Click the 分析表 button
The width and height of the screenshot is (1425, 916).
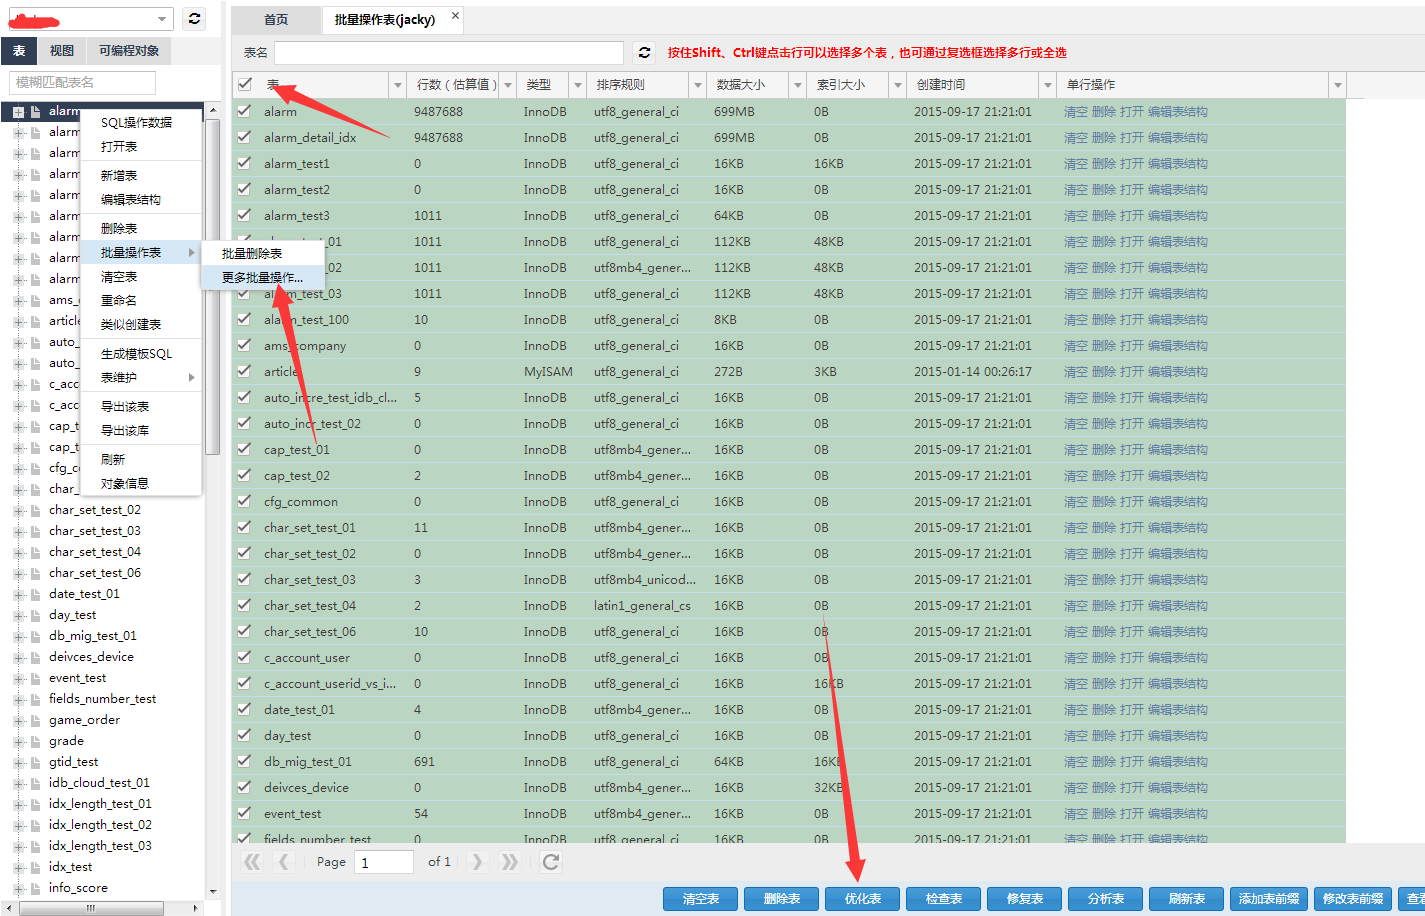pyautogui.click(x=1105, y=899)
